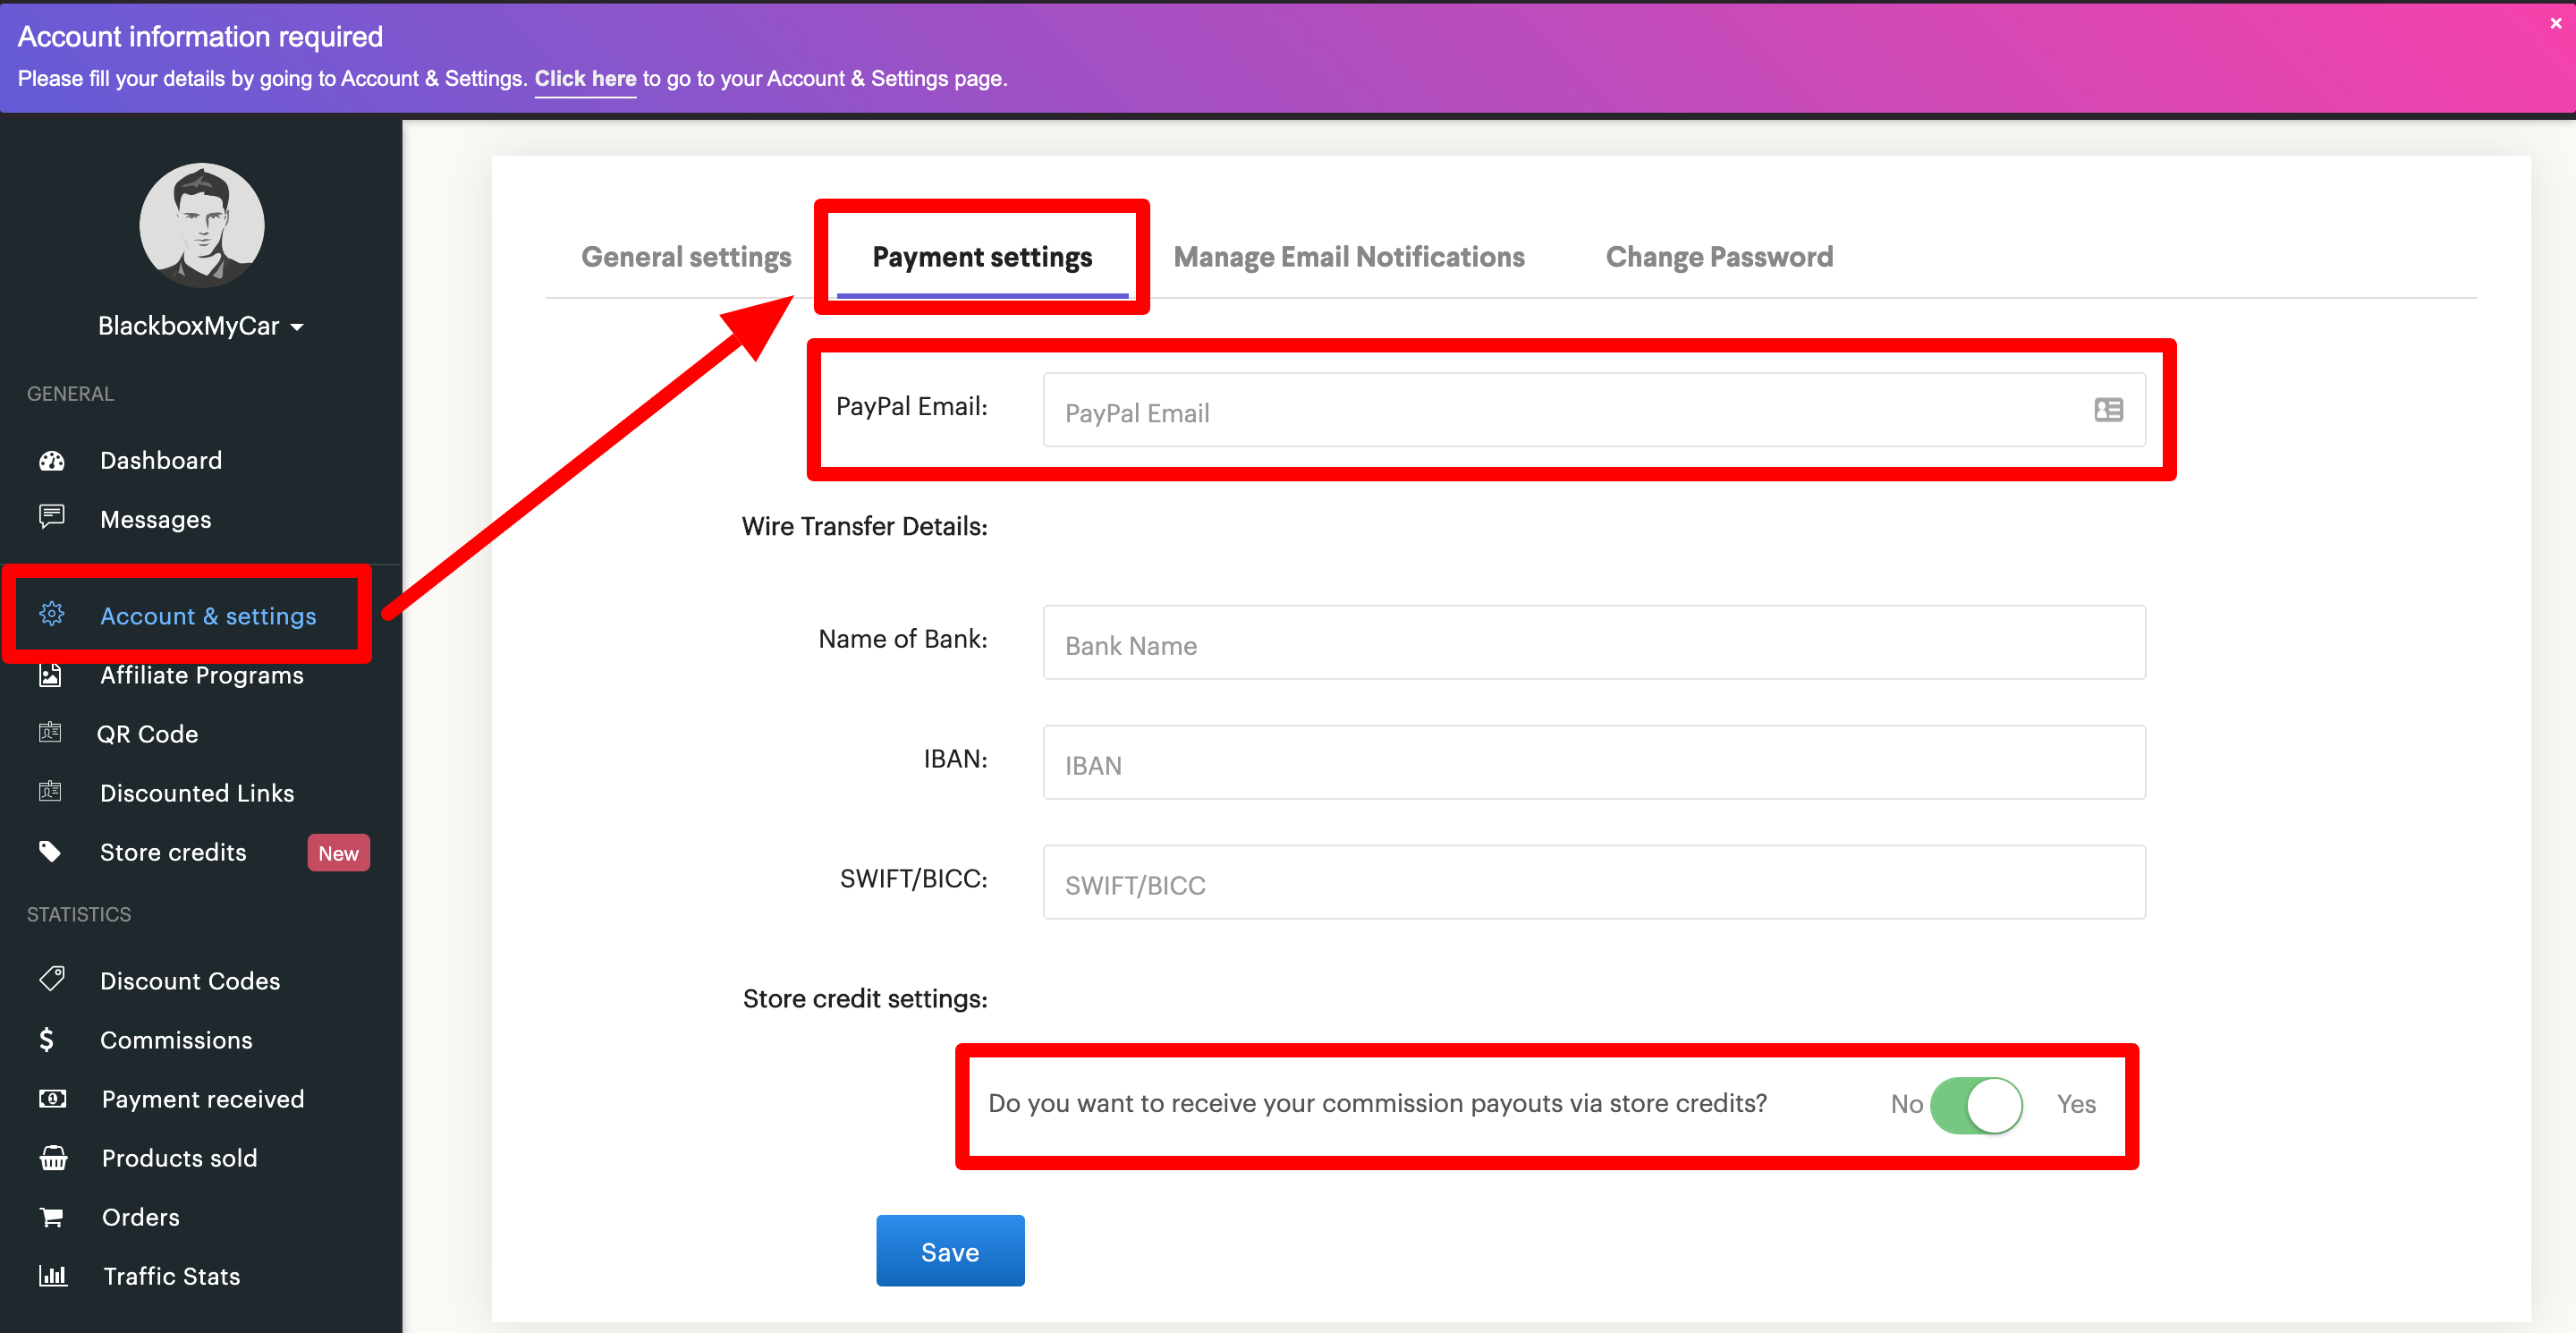Open QR Code in the sidebar
Viewport: 2576px width, 1333px height.
pyautogui.click(x=148, y=734)
